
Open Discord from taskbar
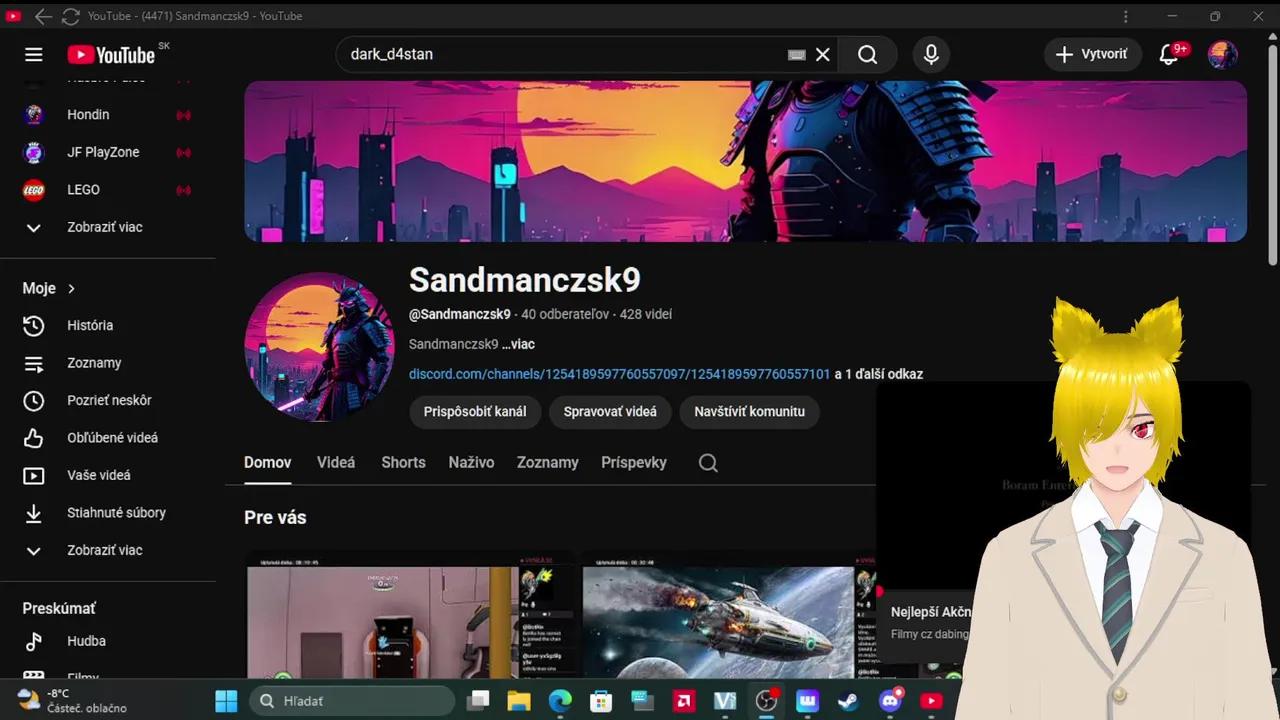tap(890, 701)
